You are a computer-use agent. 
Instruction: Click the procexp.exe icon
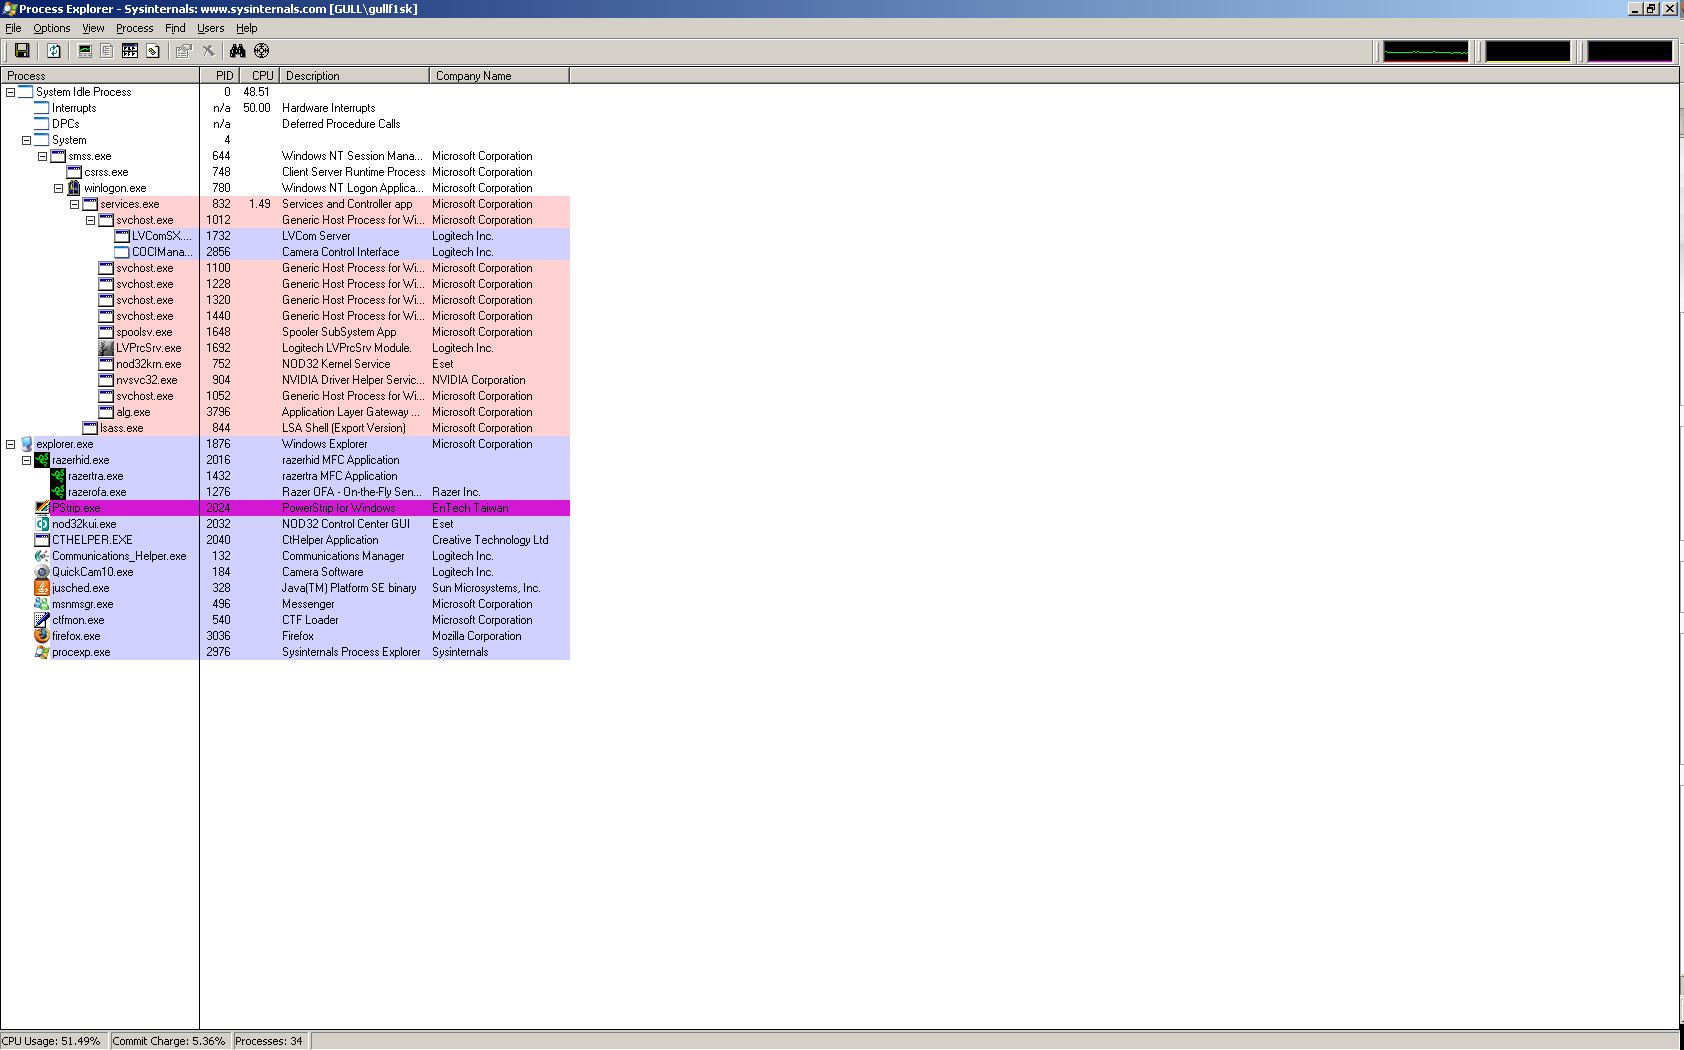[x=42, y=652]
